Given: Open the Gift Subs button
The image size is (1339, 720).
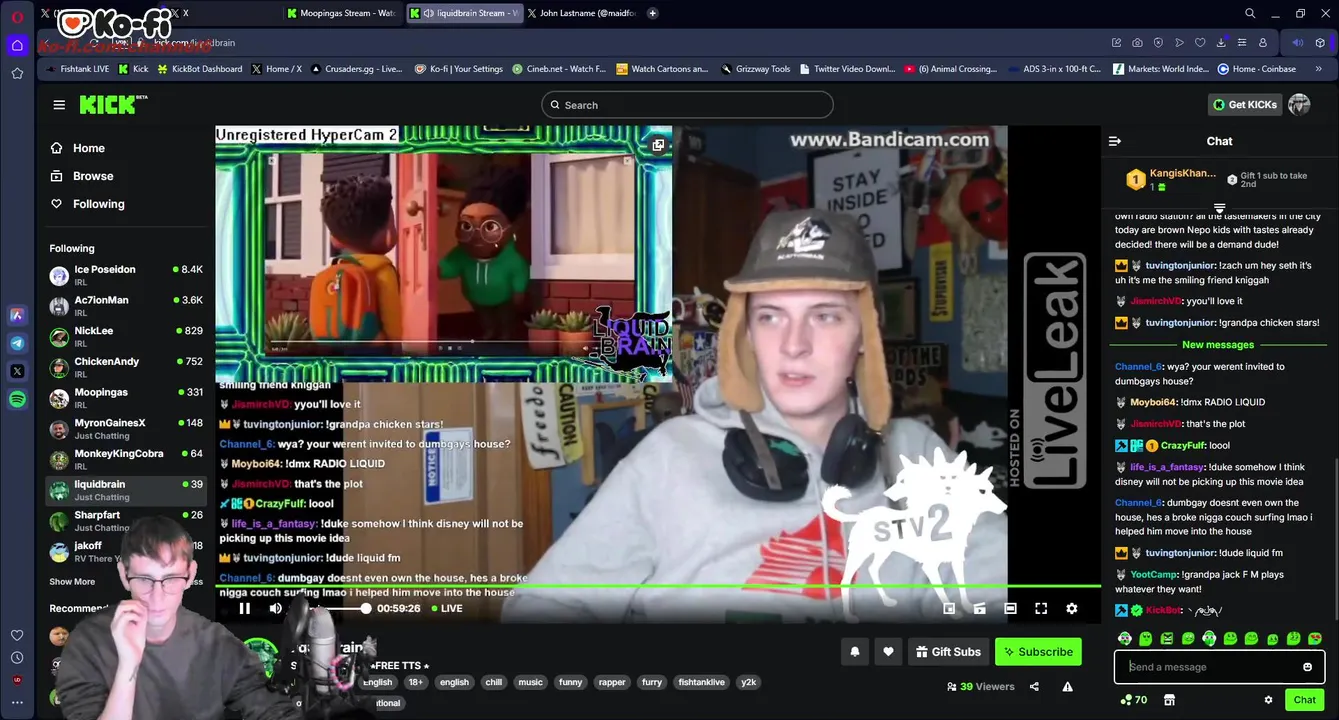Looking at the screenshot, I should pos(948,652).
